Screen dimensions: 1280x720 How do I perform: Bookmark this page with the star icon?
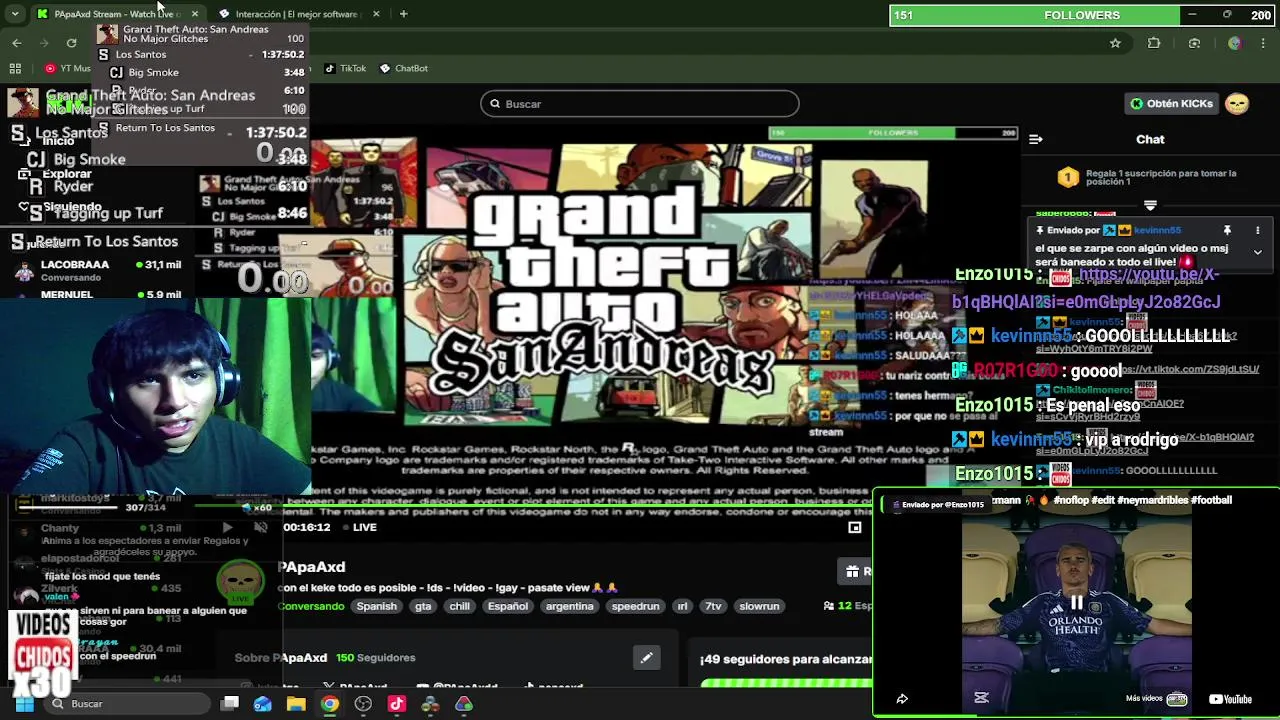(x=1115, y=43)
